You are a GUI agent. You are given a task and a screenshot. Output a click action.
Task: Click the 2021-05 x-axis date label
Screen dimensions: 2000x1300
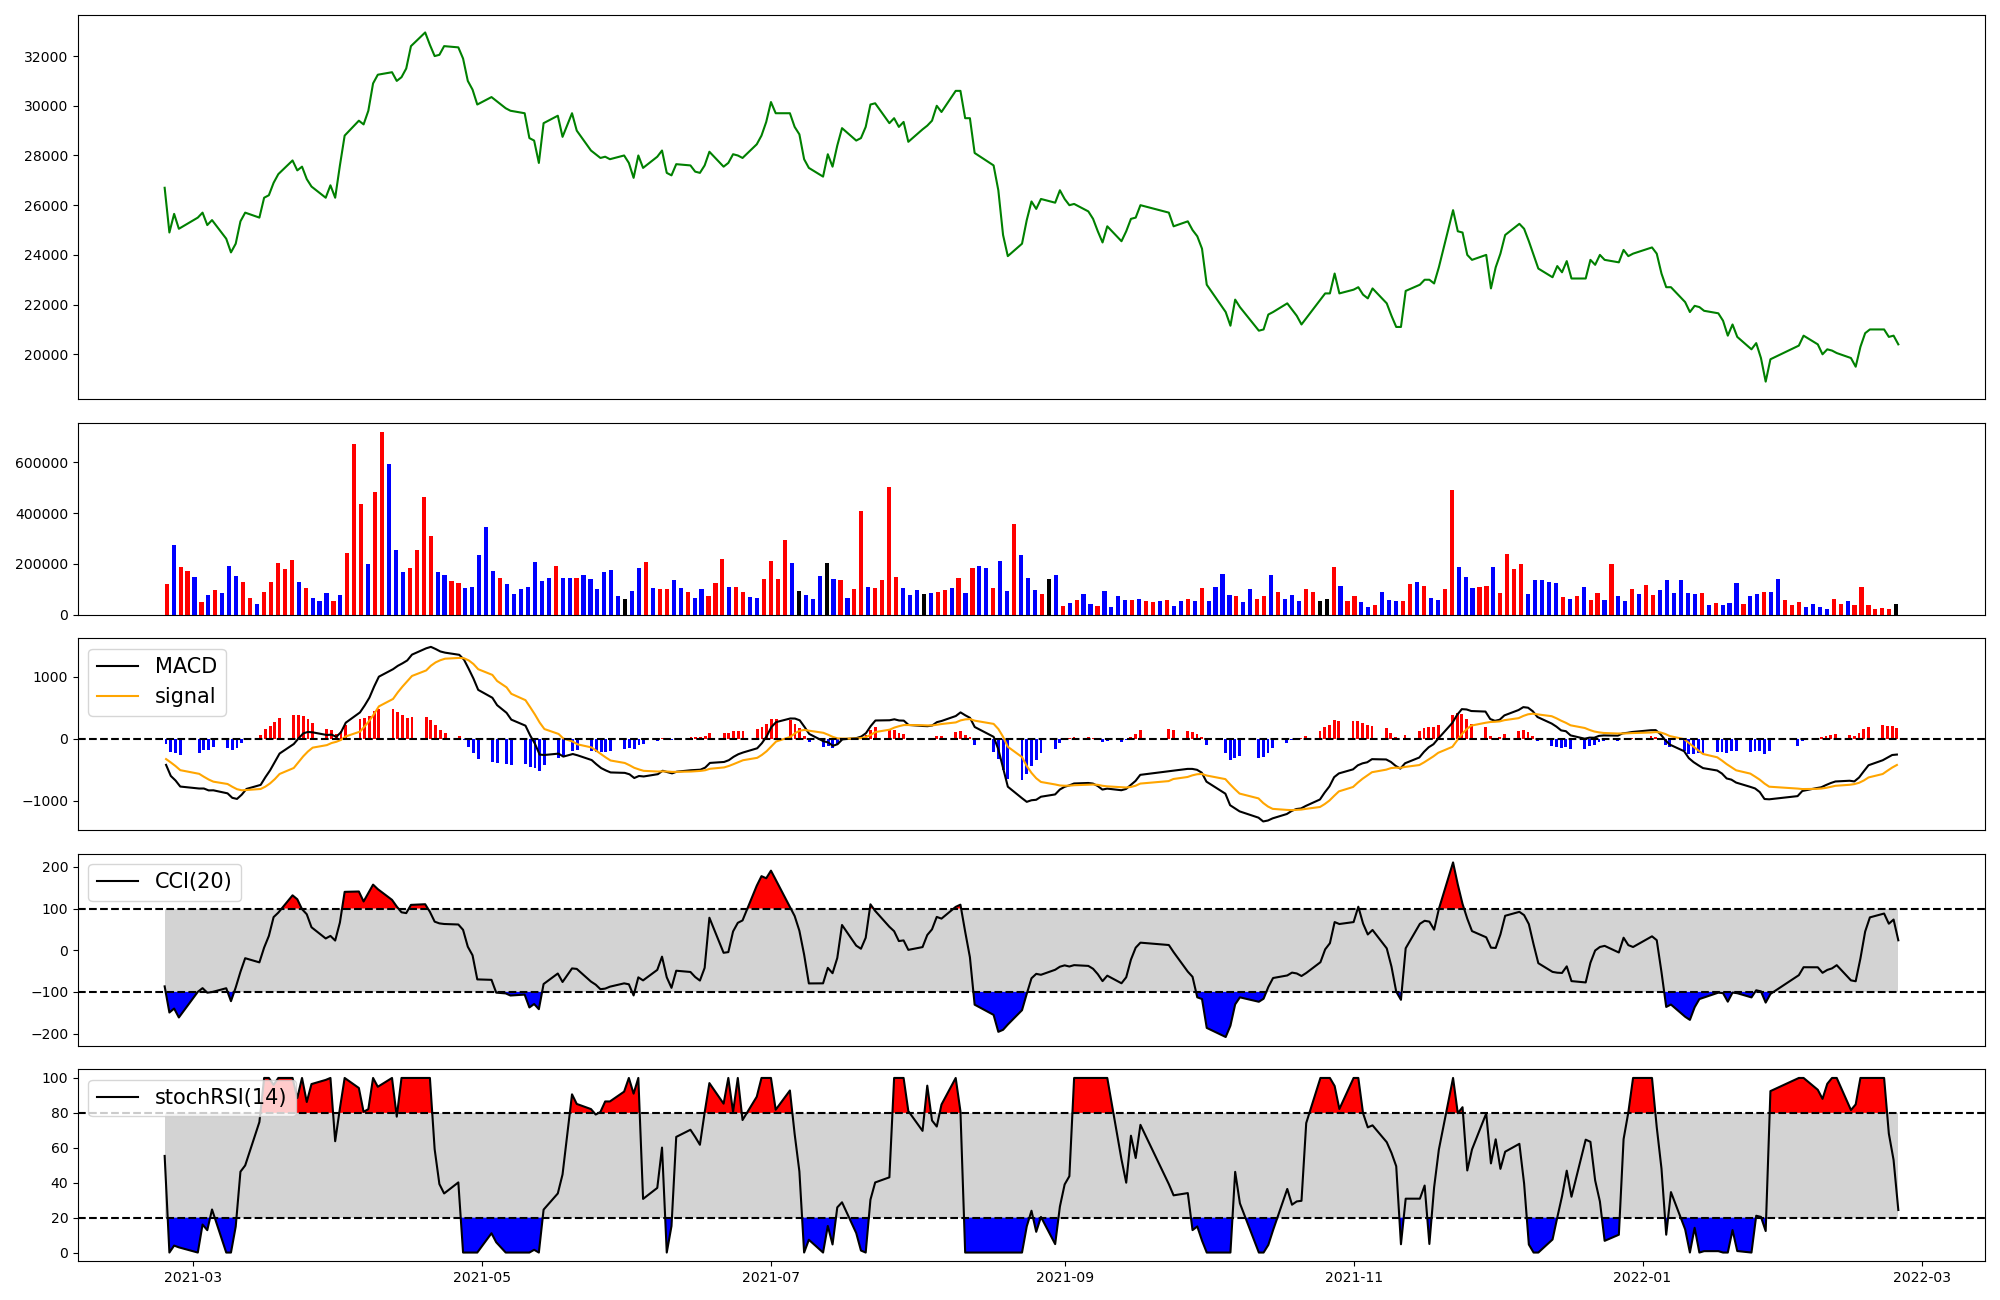tap(483, 1277)
